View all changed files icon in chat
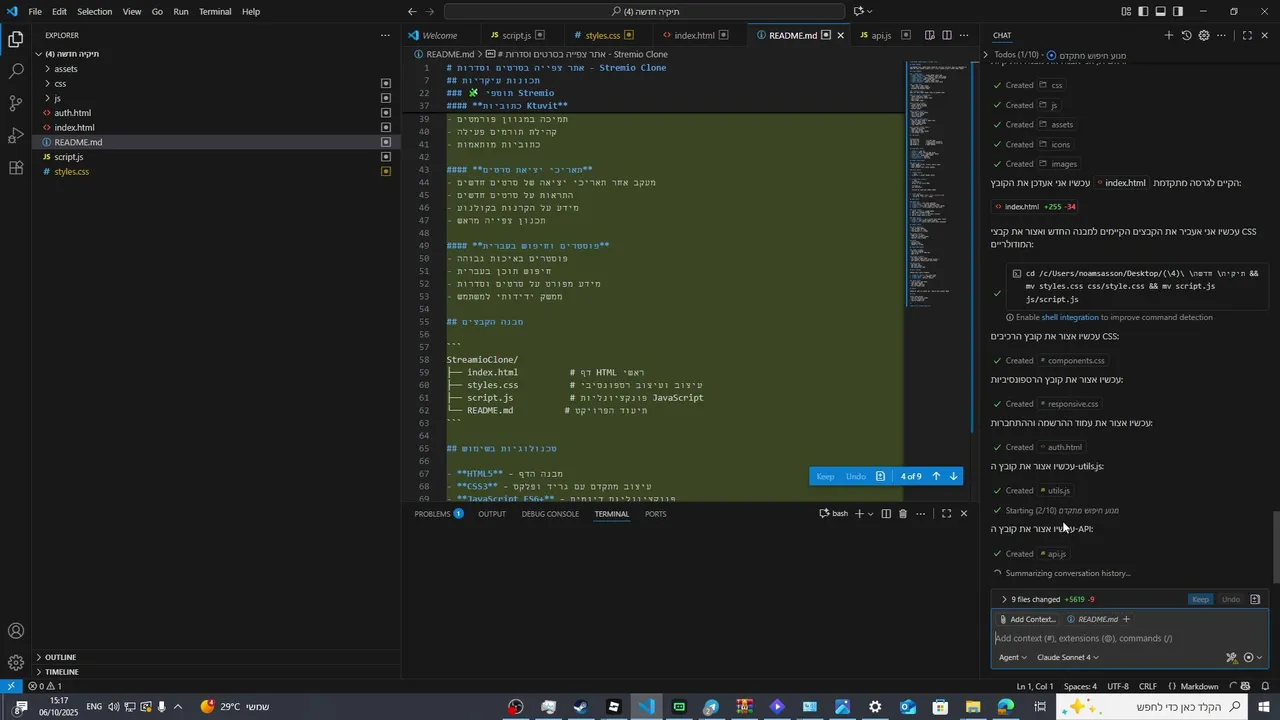This screenshot has height=720, width=1280. [x=1255, y=600]
